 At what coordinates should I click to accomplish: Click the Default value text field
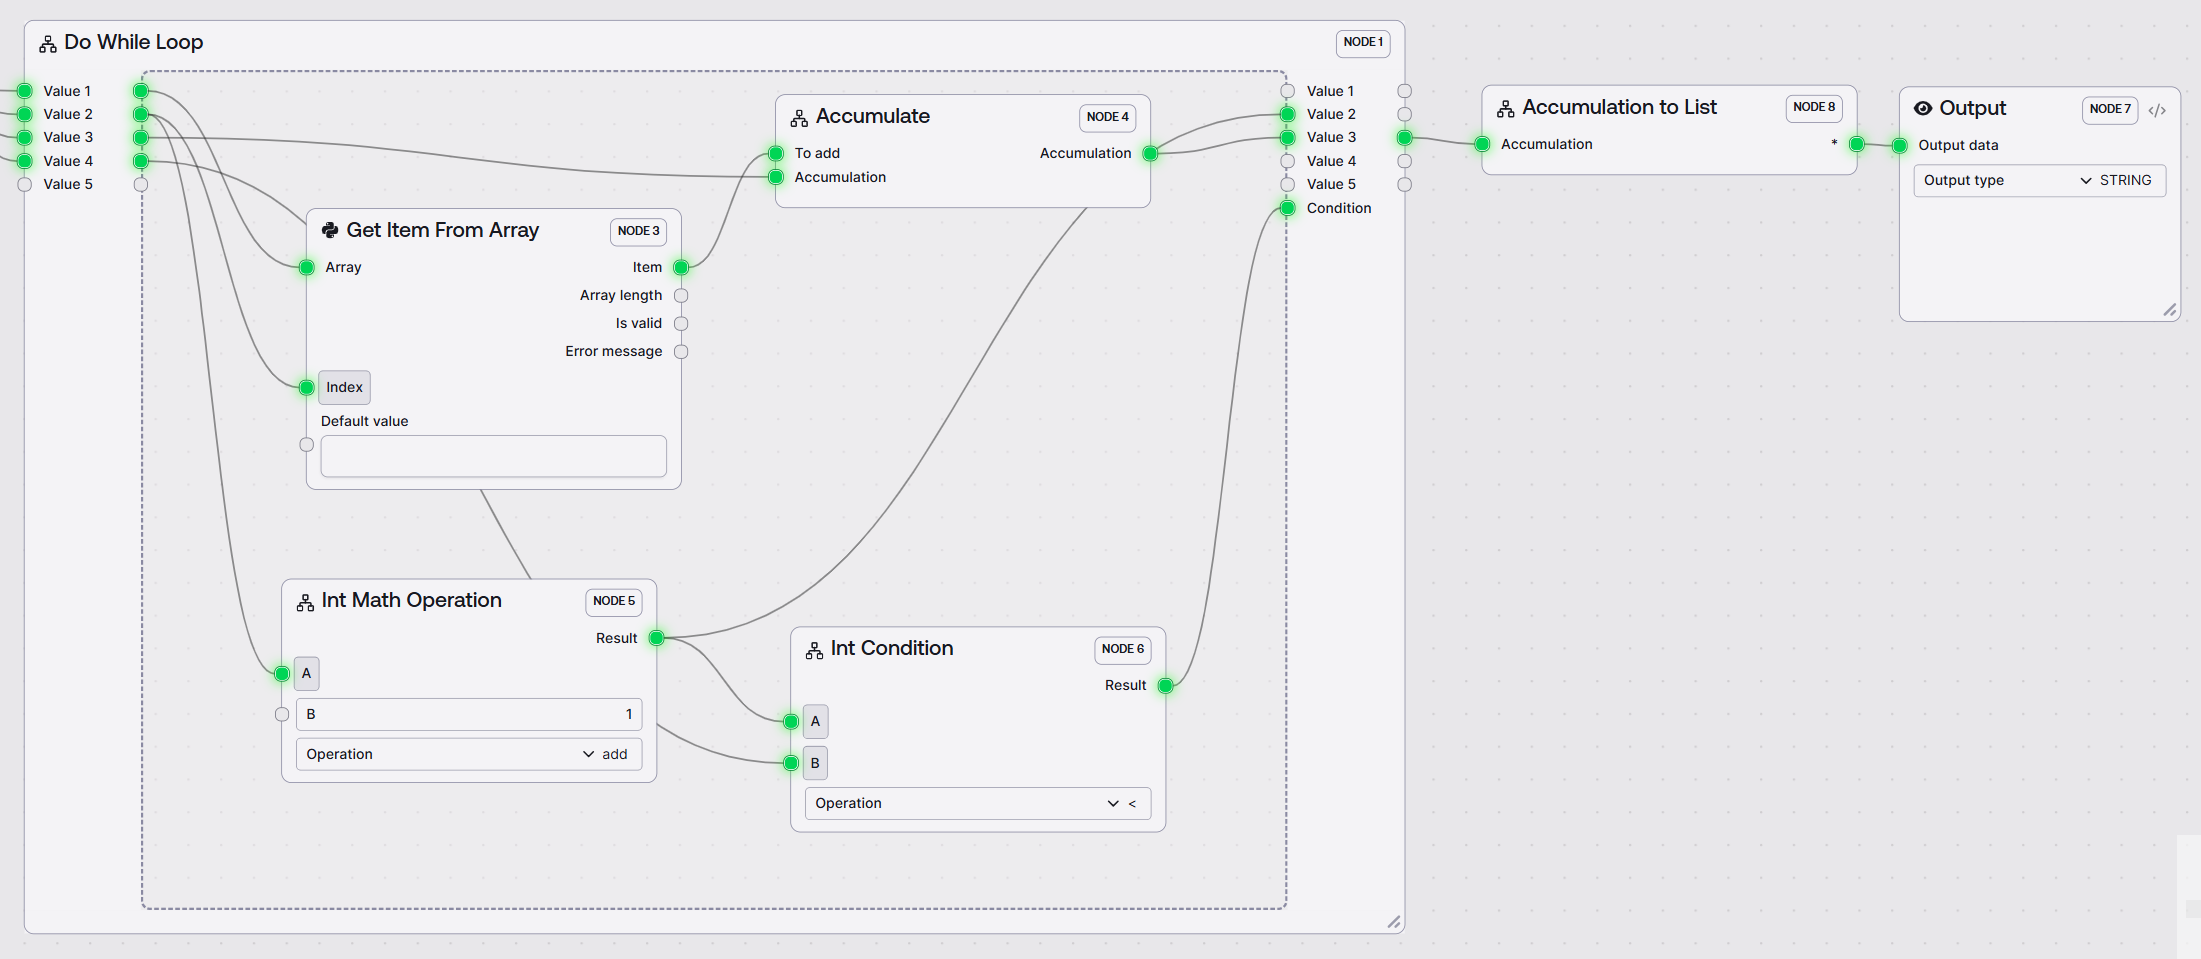(x=493, y=456)
